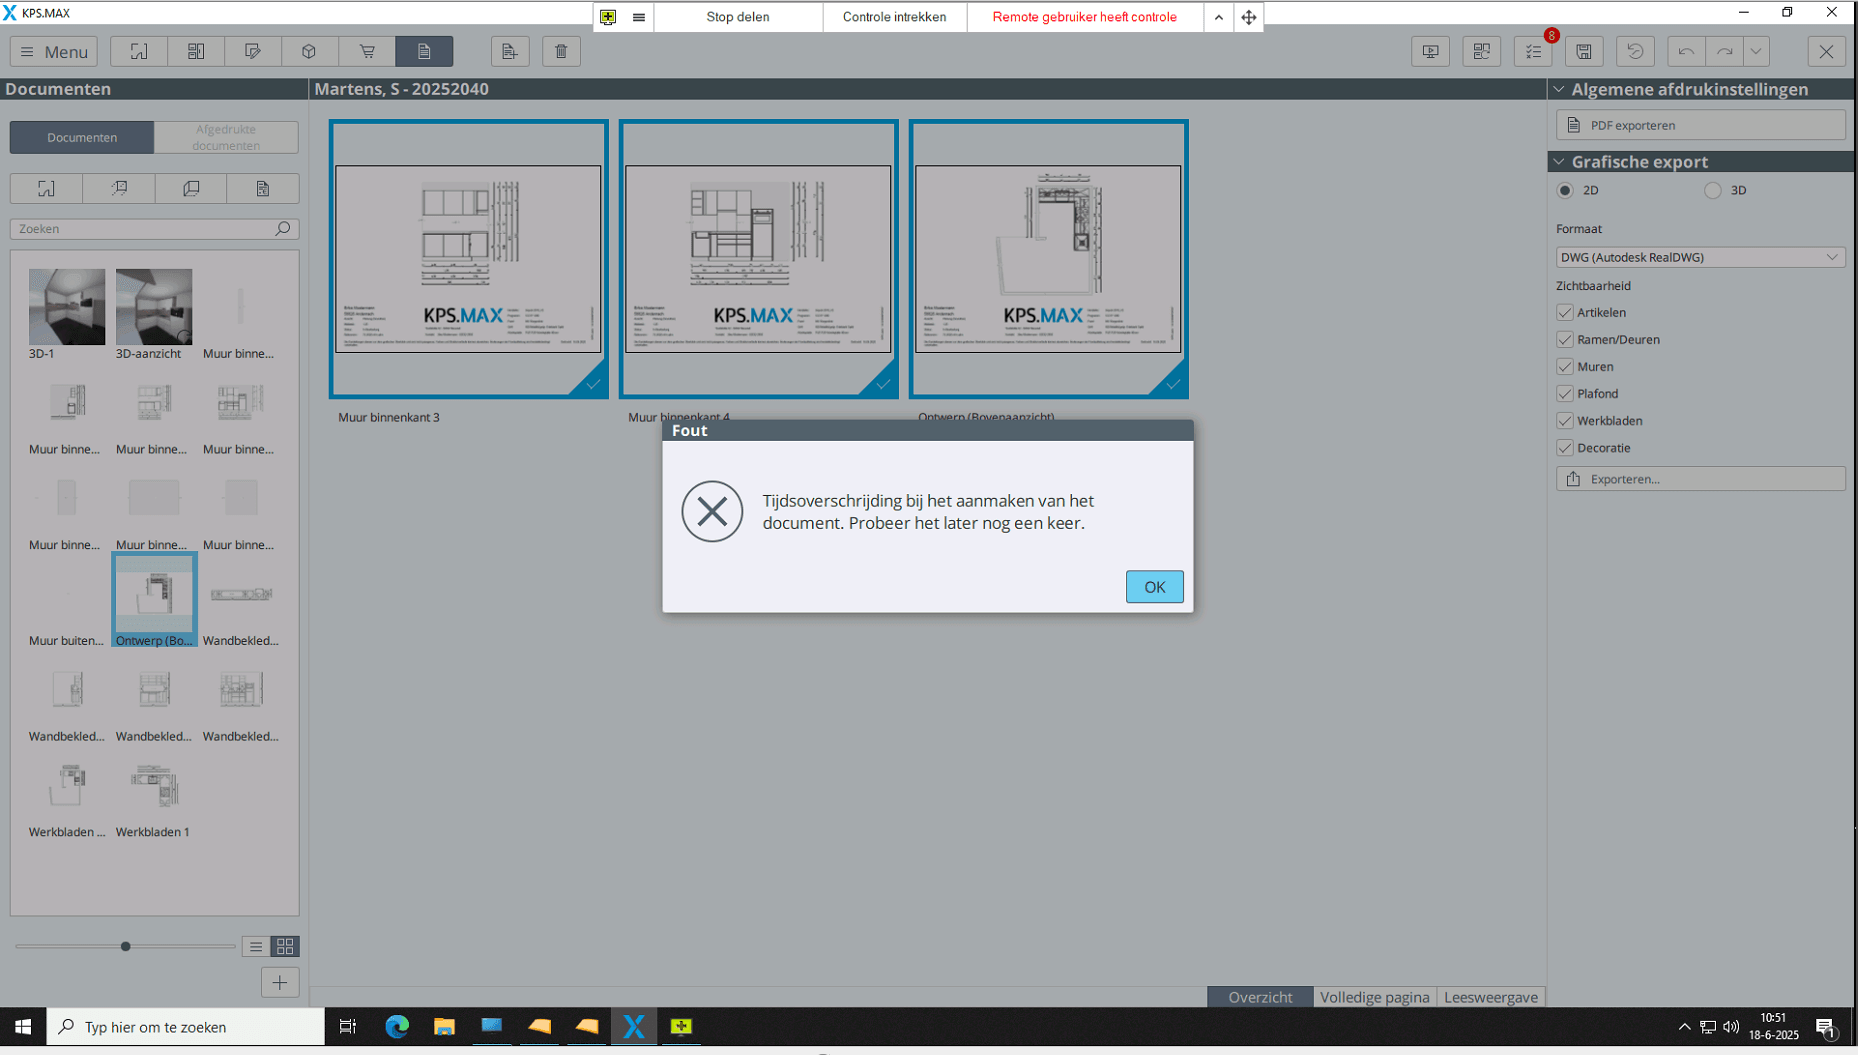Open the checklist icon with red badge
This screenshot has width=1858, height=1055.
pos(1533,52)
